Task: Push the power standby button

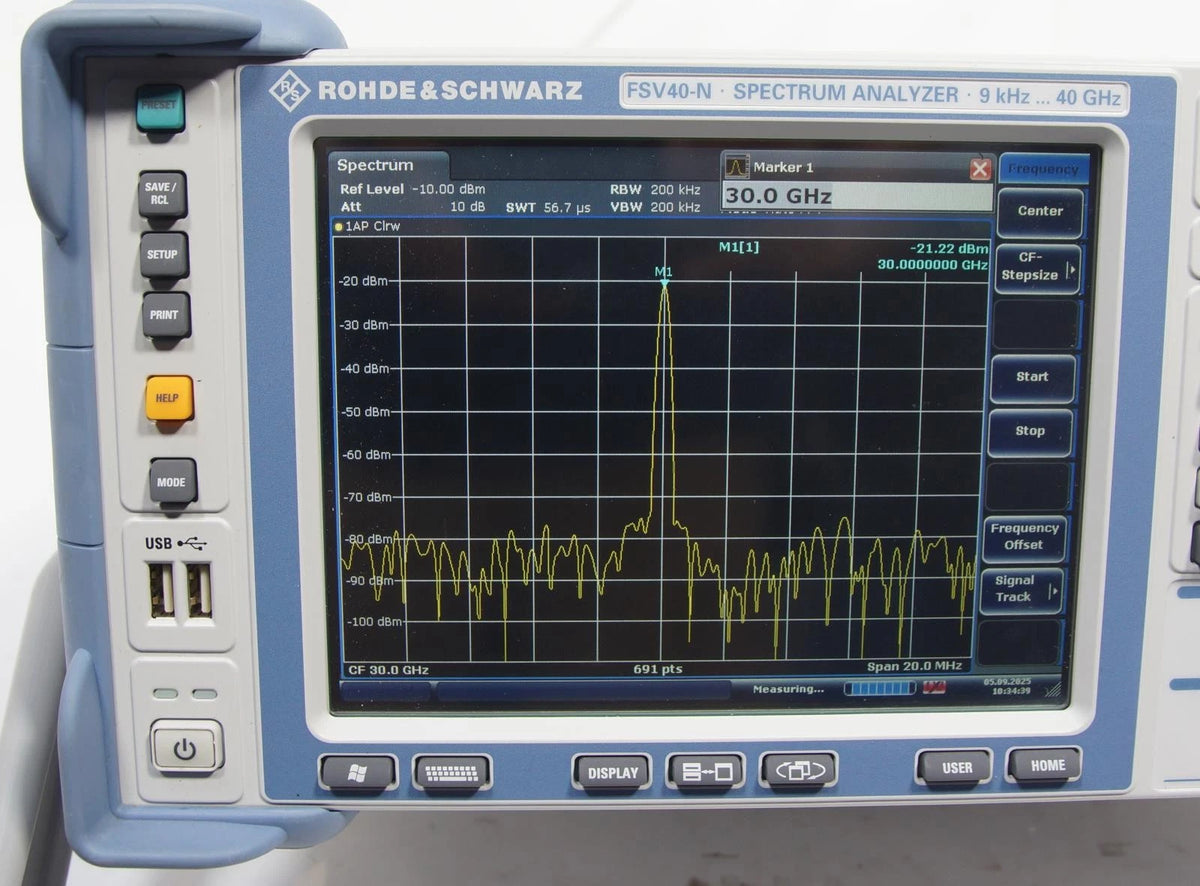Action: (x=187, y=747)
